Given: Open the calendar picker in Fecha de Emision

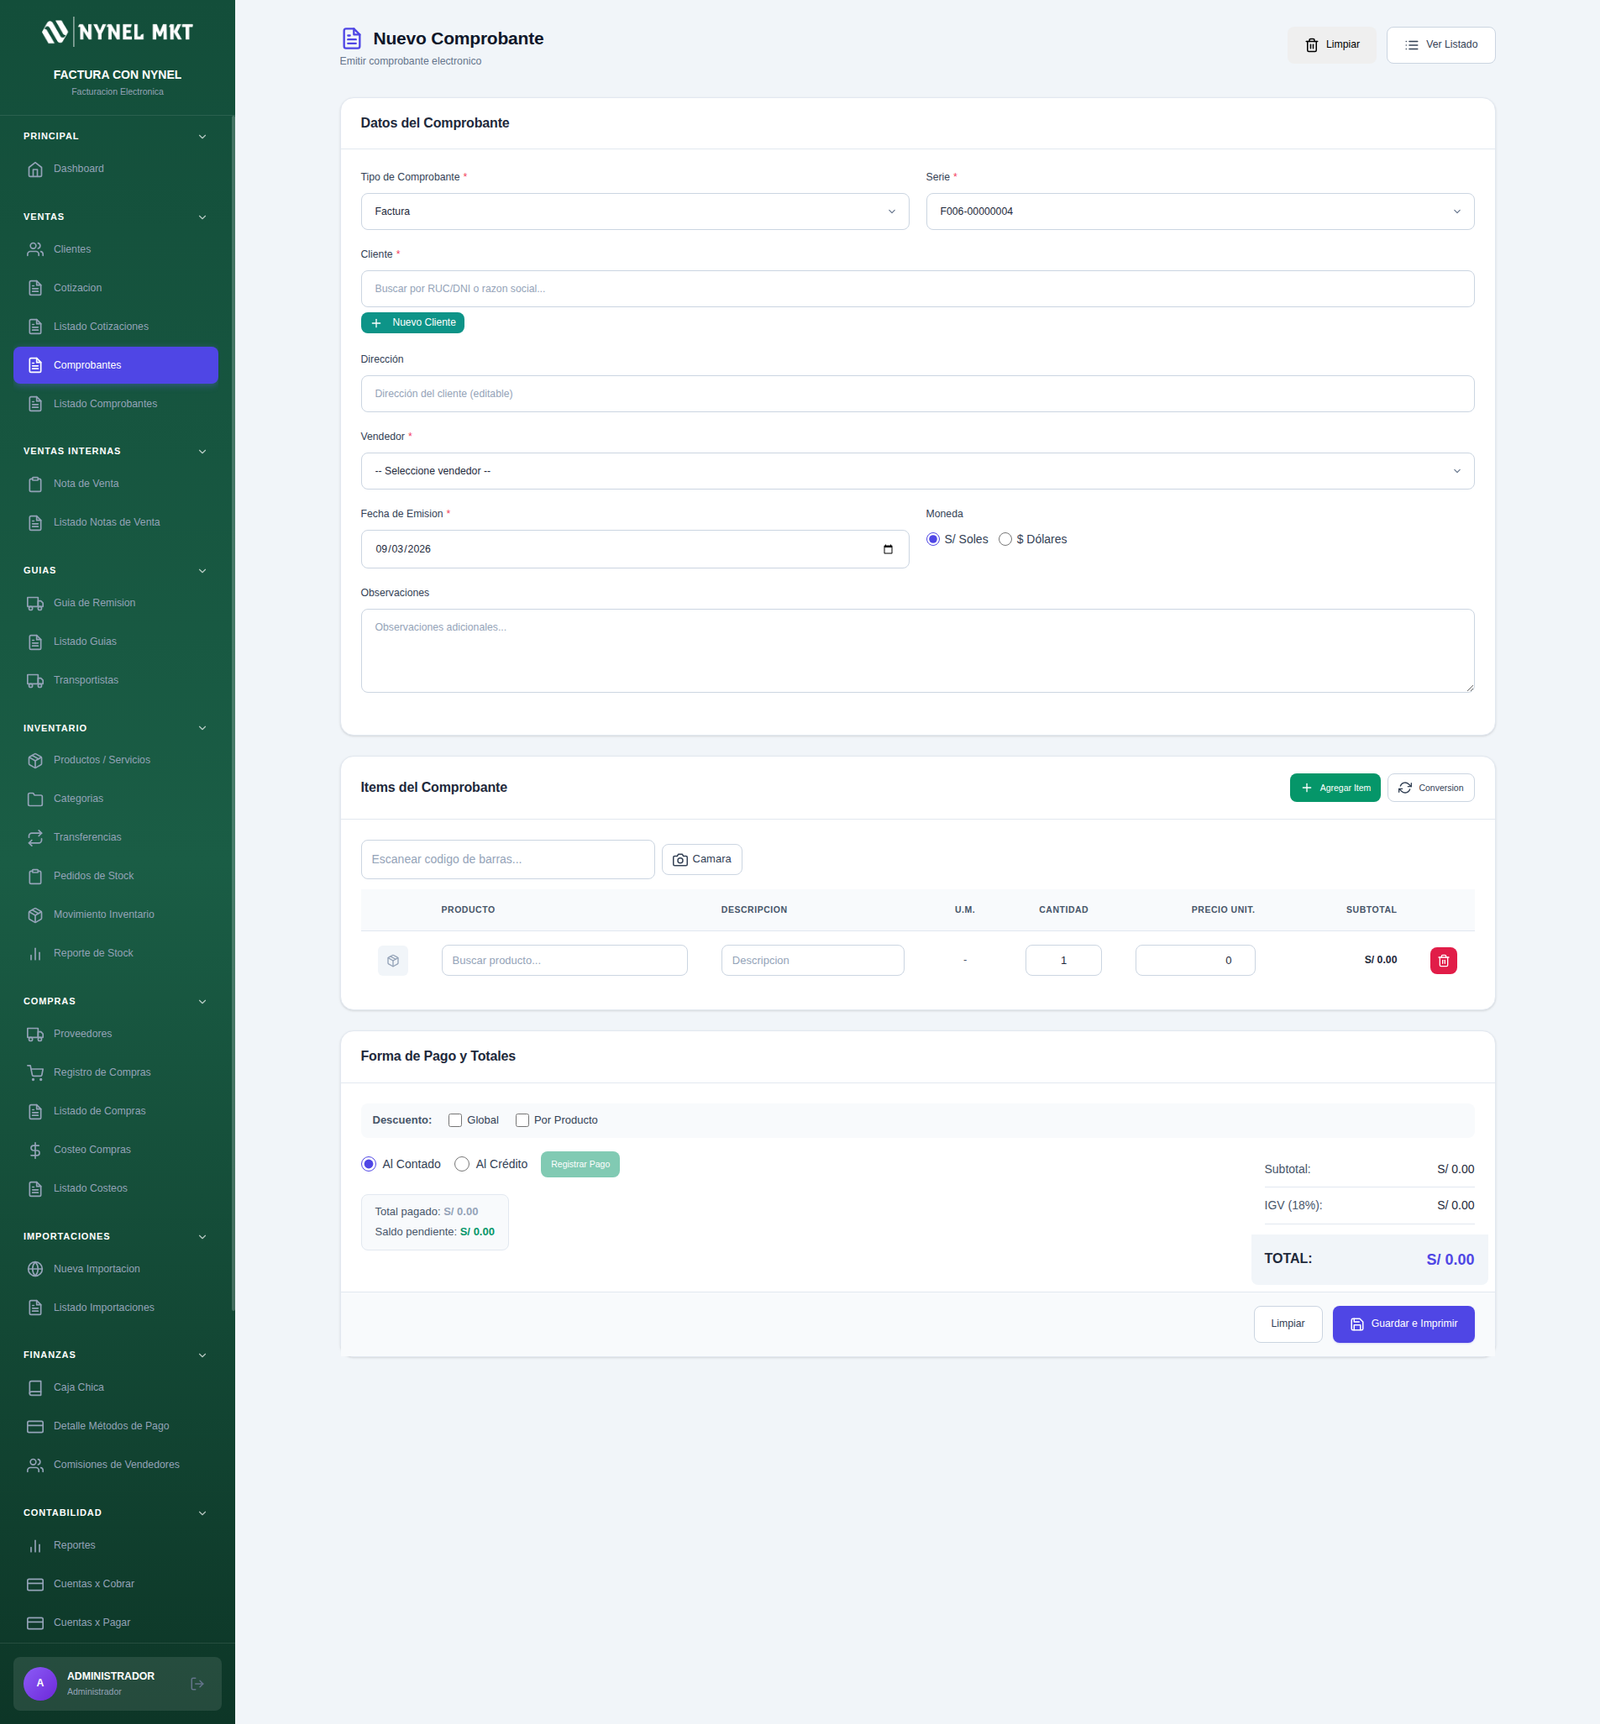Looking at the screenshot, I should tap(887, 549).
